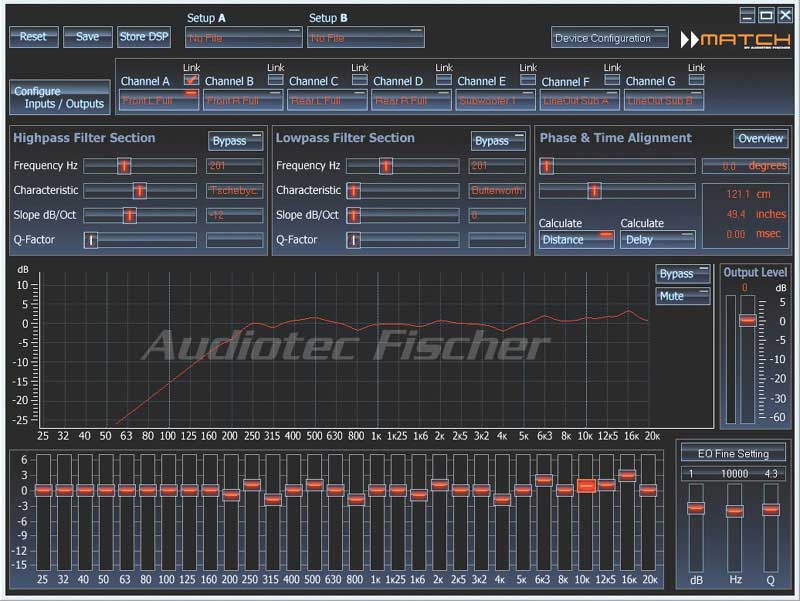The image size is (800, 601).
Task: Click the Lowpass Slope dB/Oct slider handle
Action: 354,215
